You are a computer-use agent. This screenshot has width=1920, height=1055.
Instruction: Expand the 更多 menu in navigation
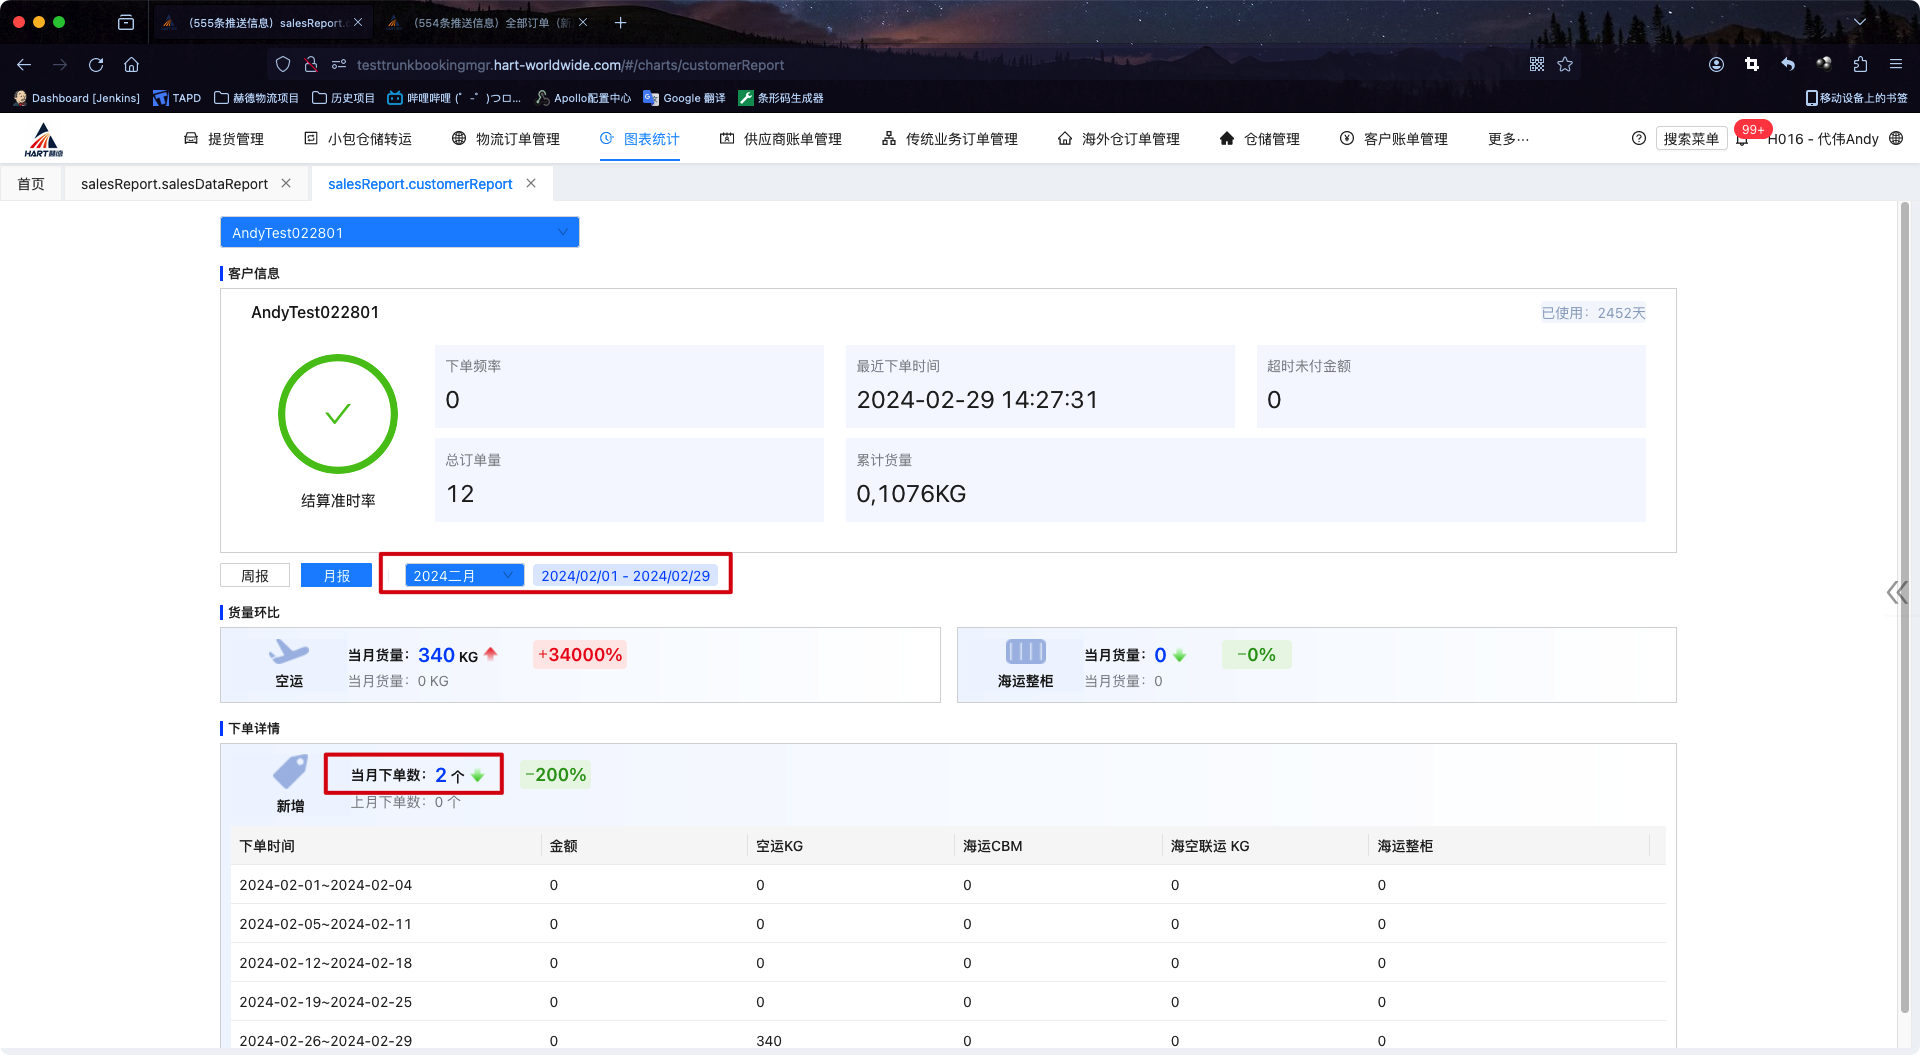(1508, 139)
